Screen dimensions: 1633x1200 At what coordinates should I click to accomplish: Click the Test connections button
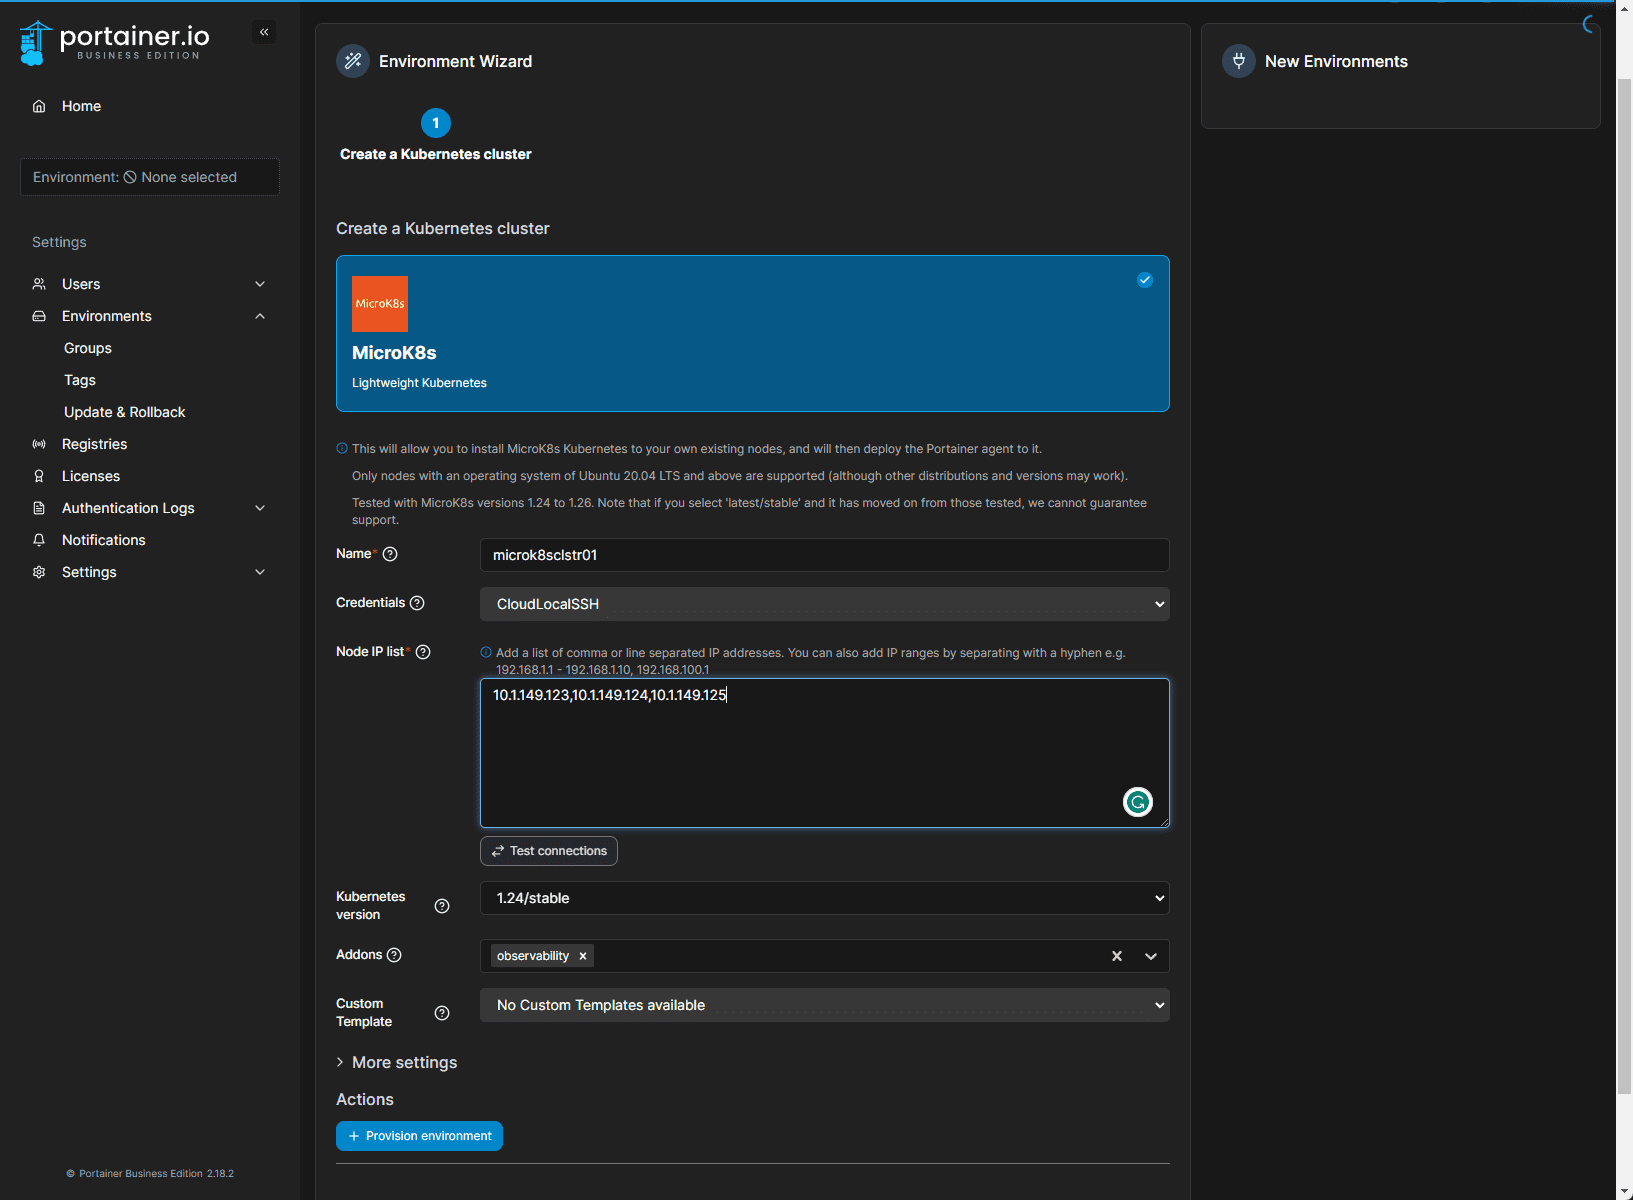click(x=549, y=851)
